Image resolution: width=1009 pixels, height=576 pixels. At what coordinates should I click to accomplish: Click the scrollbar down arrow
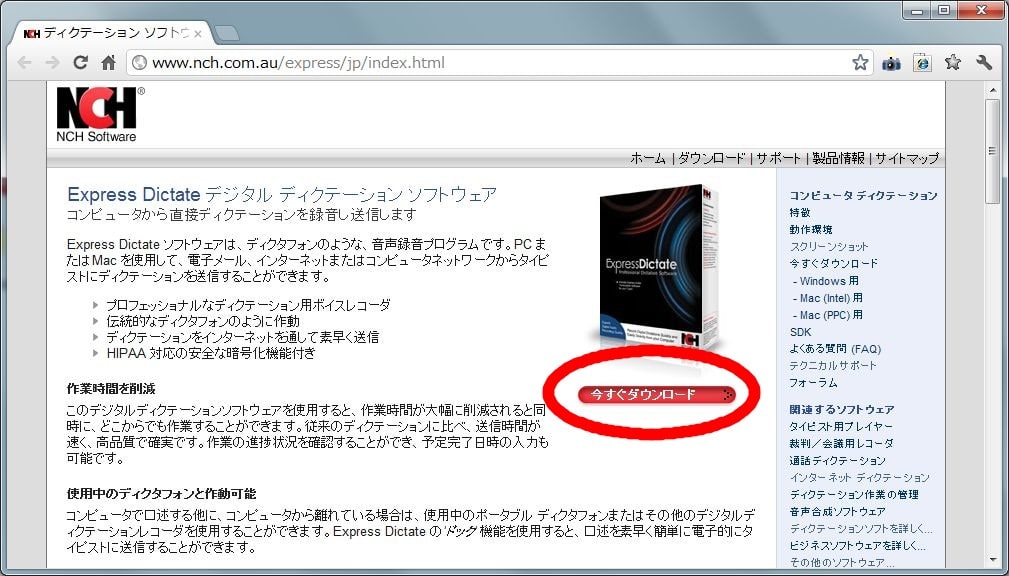pyautogui.click(x=992, y=560)
